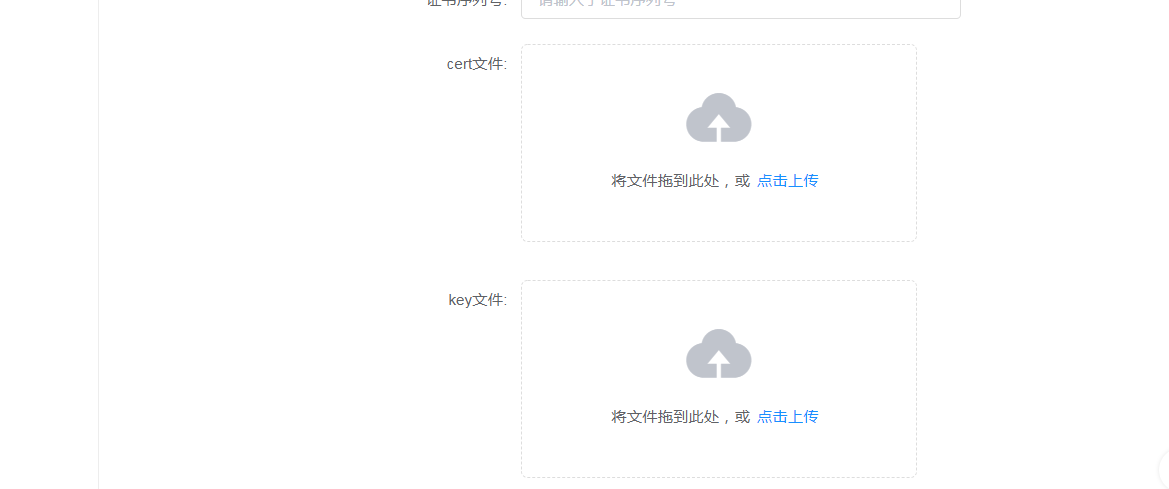Click placeholder text in certificate serial field

(607, 3)
